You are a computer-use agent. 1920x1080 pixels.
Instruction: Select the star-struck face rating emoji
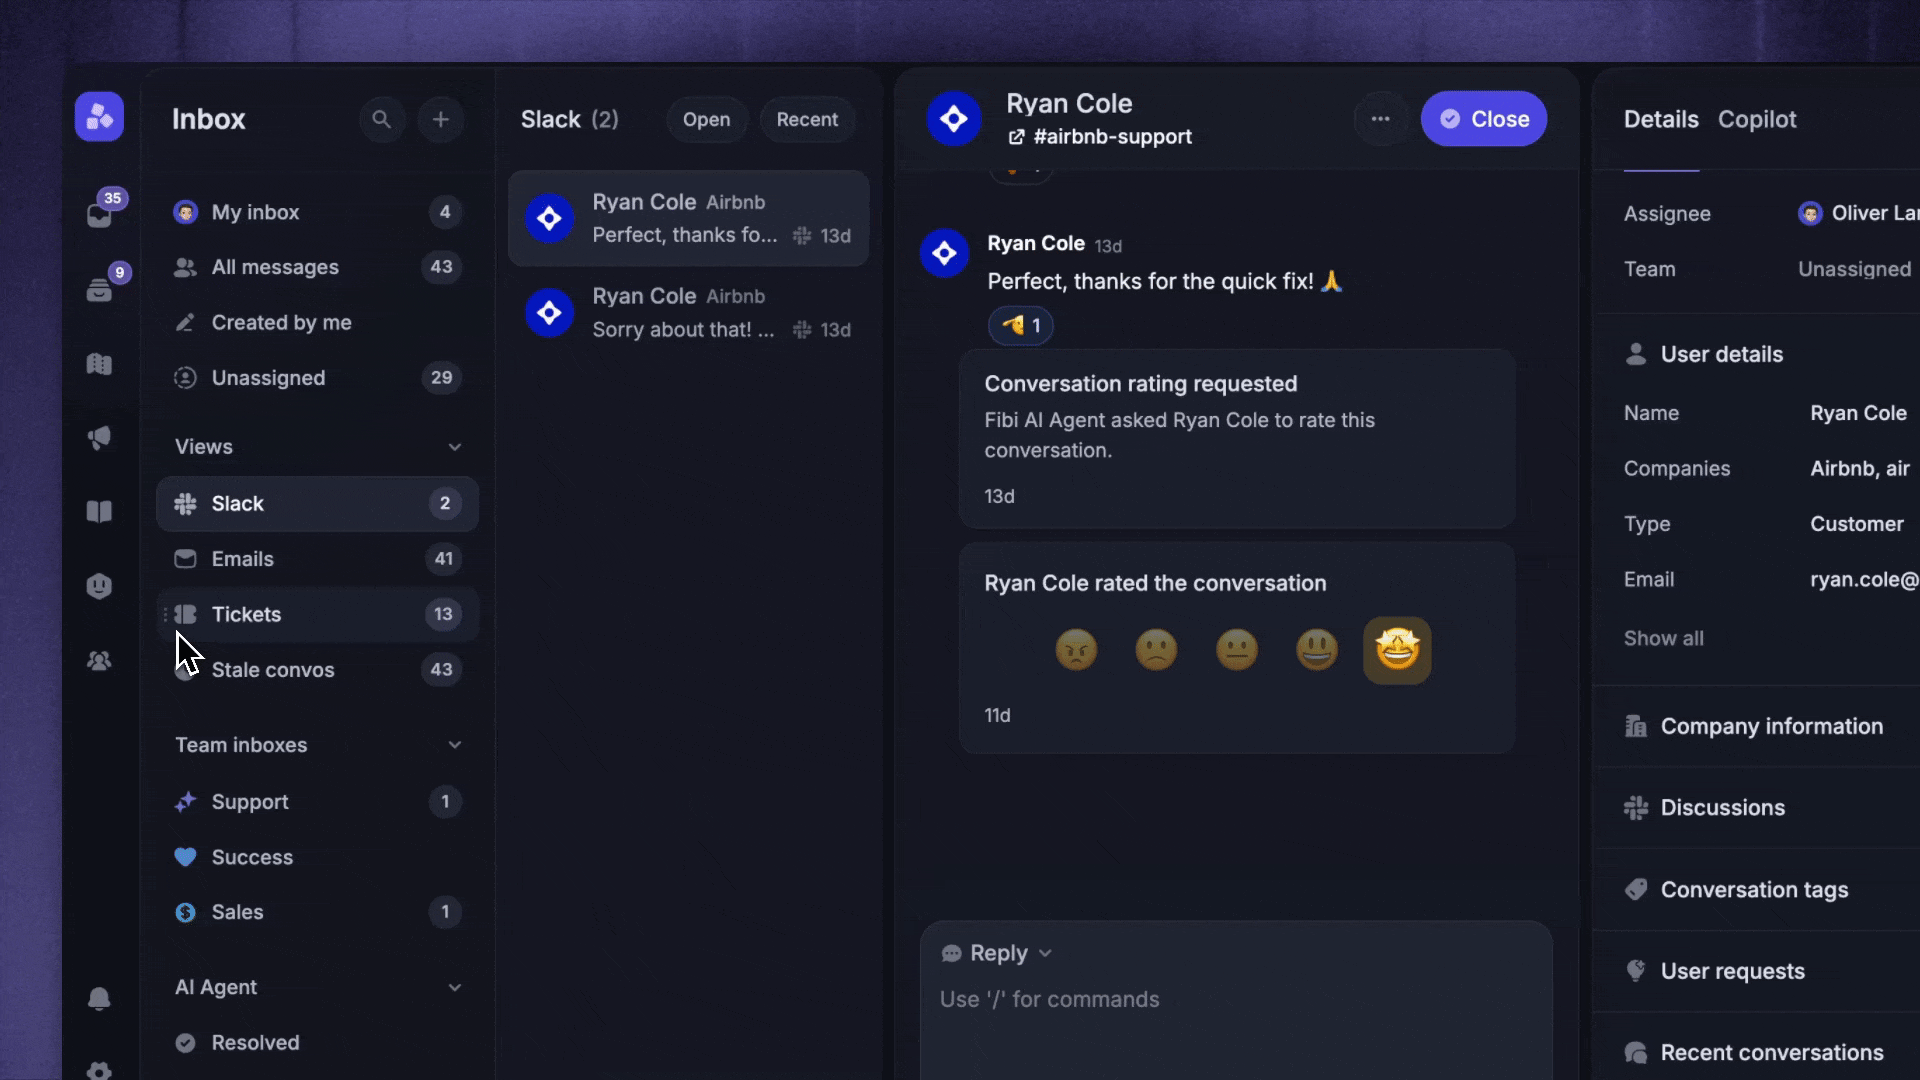(1397, 651)
